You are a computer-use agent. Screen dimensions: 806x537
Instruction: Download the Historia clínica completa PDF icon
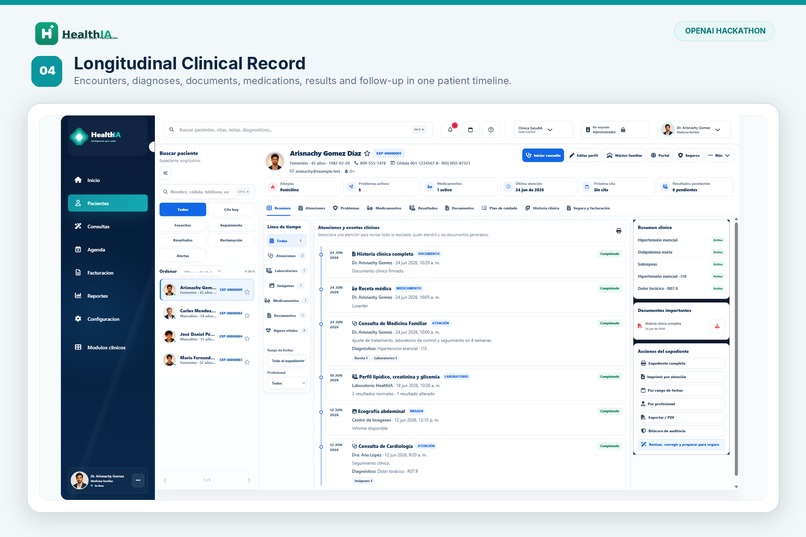(717, 326)
